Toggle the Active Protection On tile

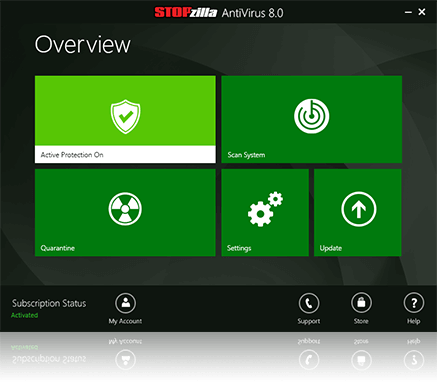(125, 119)
